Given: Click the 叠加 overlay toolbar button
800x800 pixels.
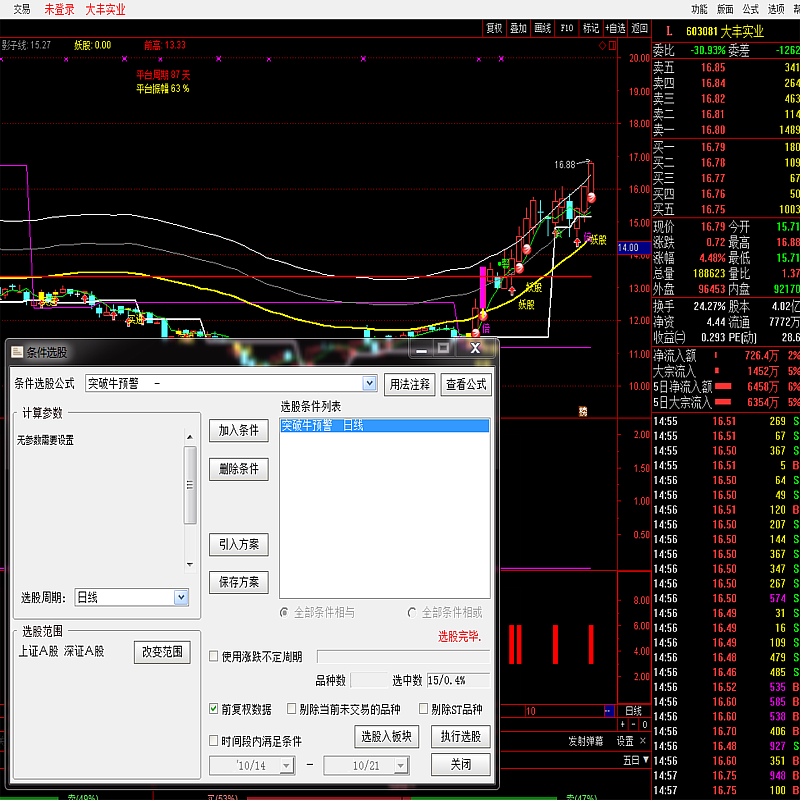Looking at the screenshot, I should click(x=518, y=28).
